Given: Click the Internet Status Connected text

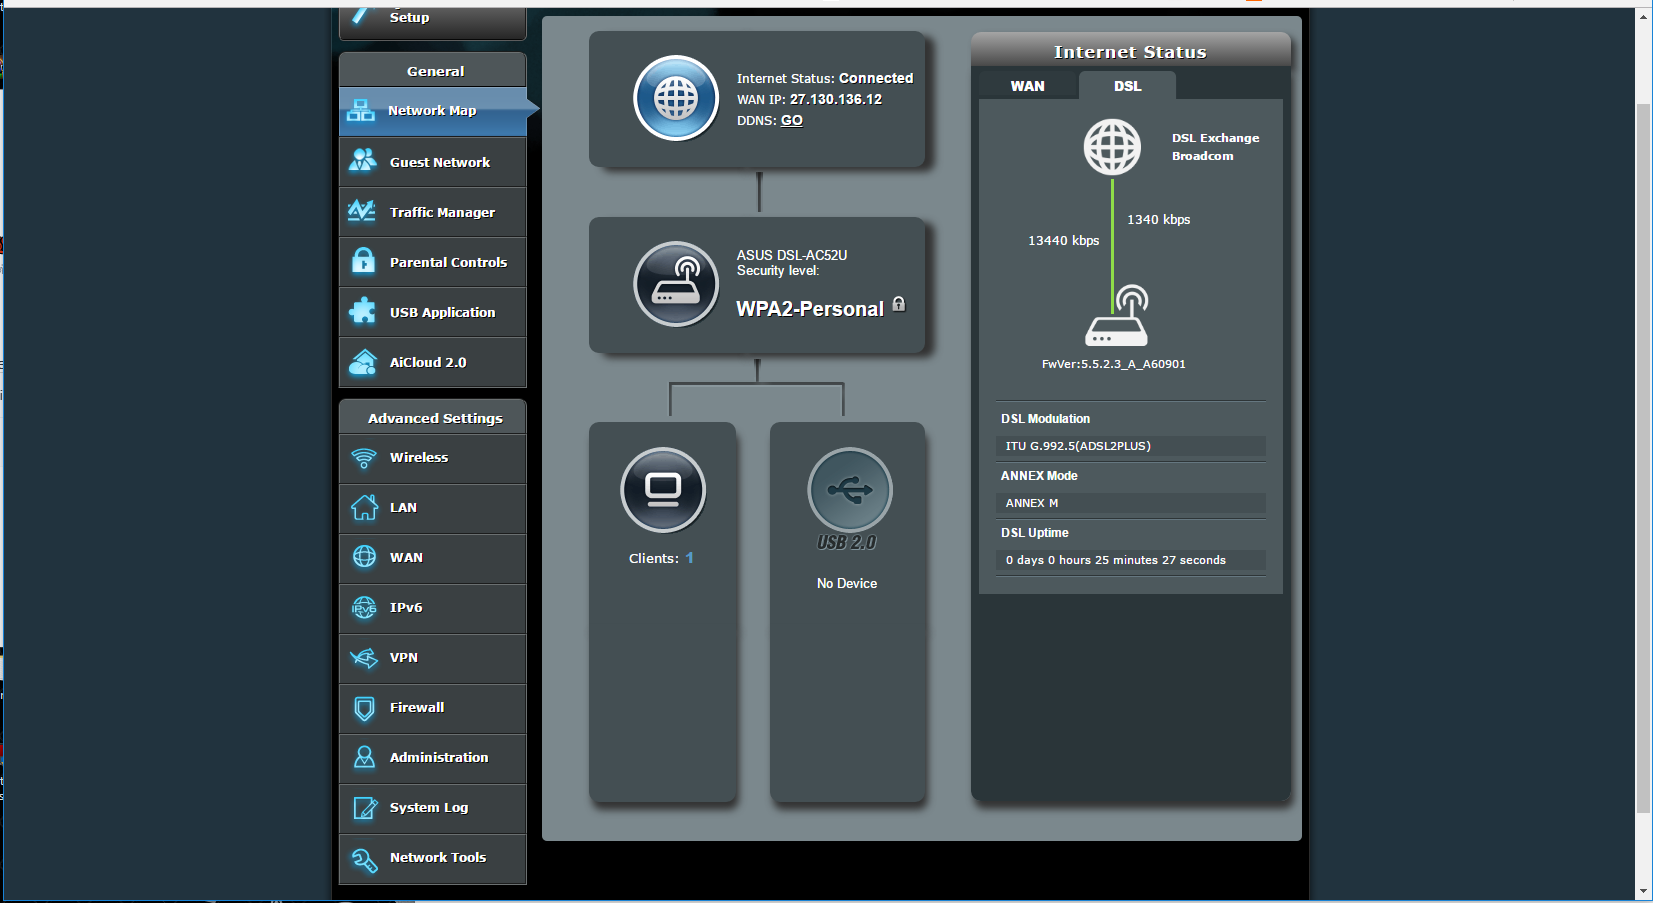Looking at the screenshot, I should tap(876, 78).
